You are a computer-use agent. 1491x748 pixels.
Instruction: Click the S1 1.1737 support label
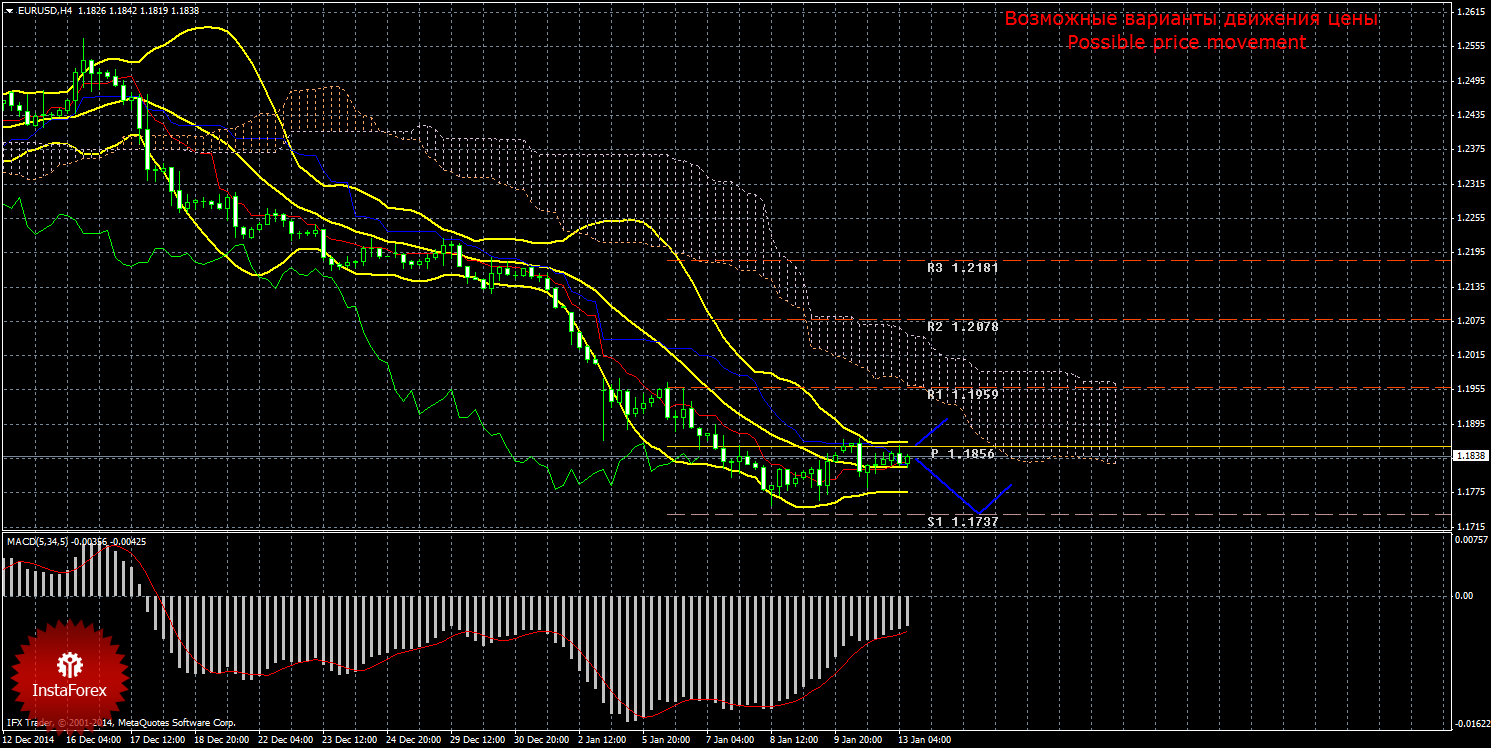pyautogui.click(x=962, y=522)
